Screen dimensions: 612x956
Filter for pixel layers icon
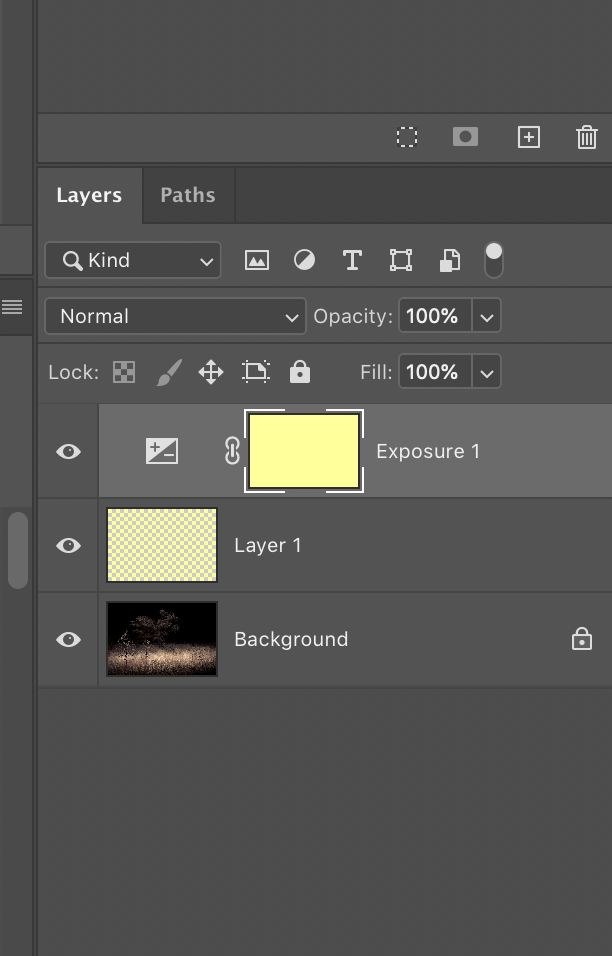[x=257, y=260]
